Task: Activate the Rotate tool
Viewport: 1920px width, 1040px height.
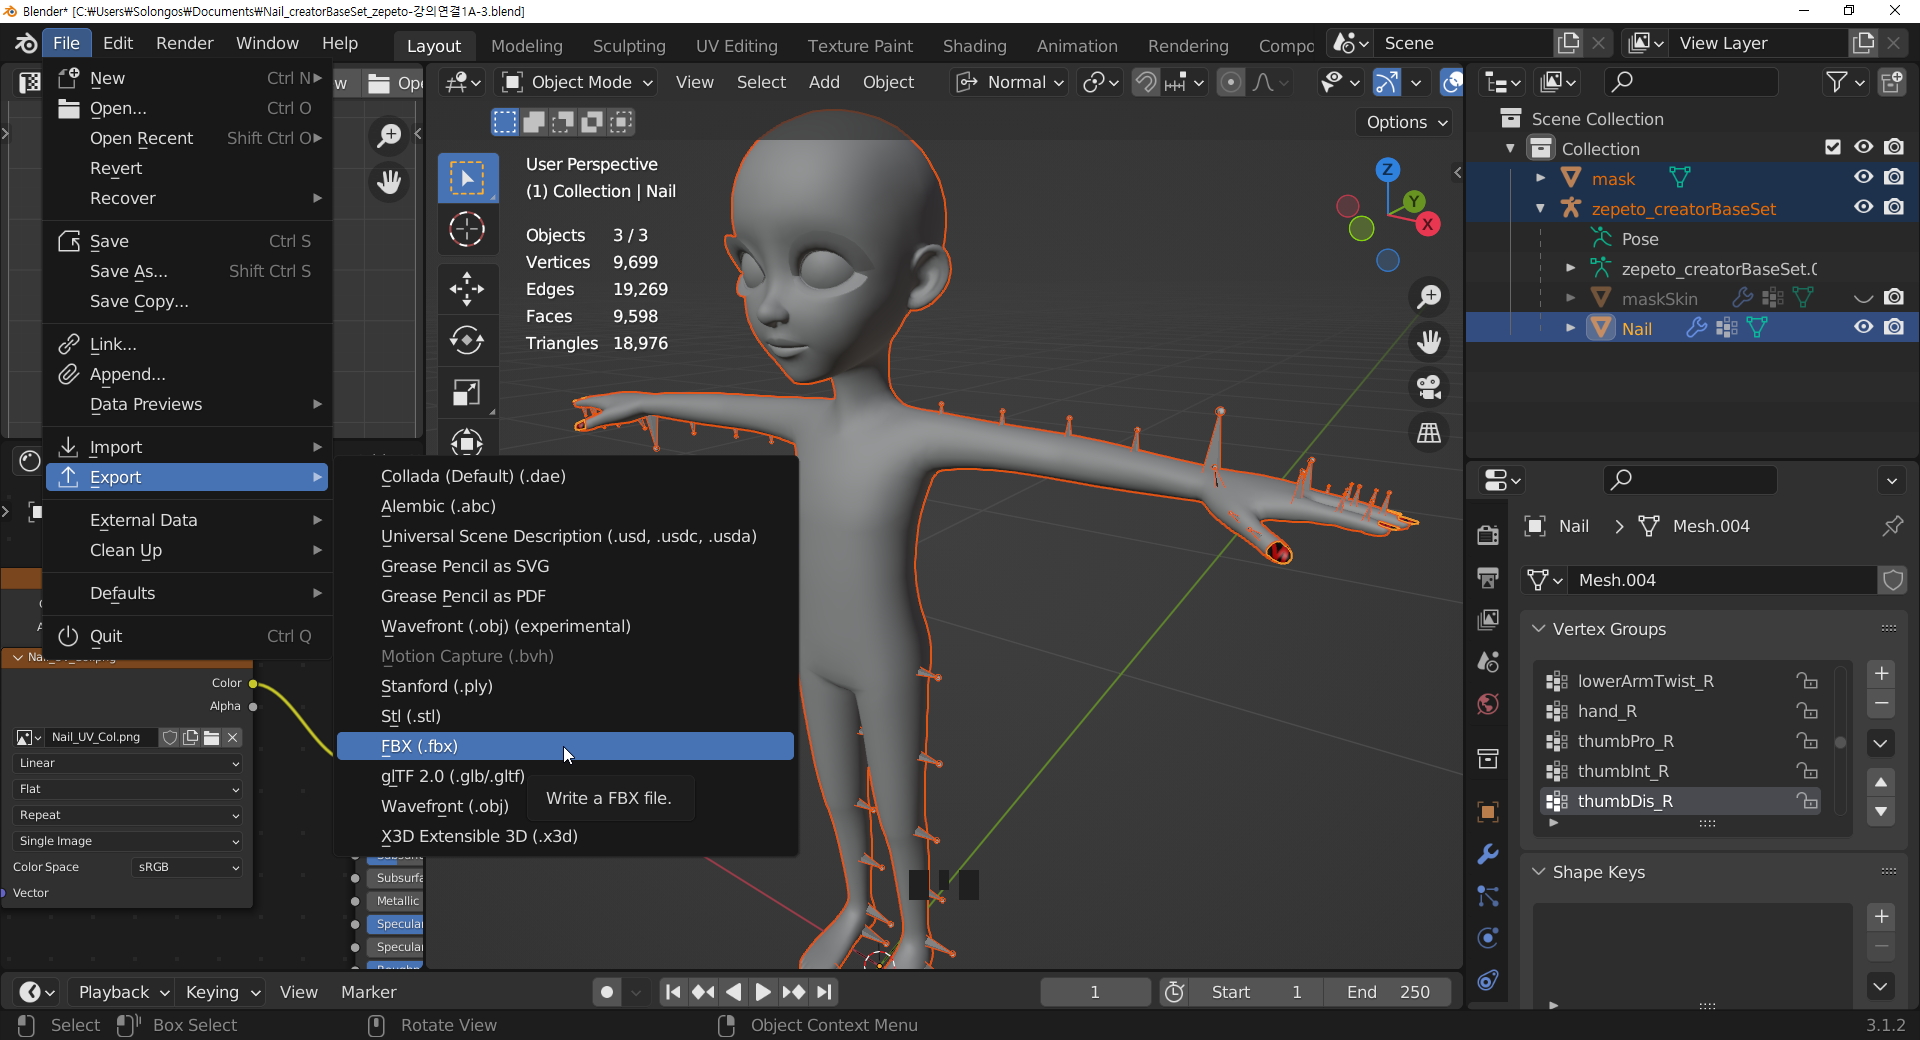Action: click(467, 341)
